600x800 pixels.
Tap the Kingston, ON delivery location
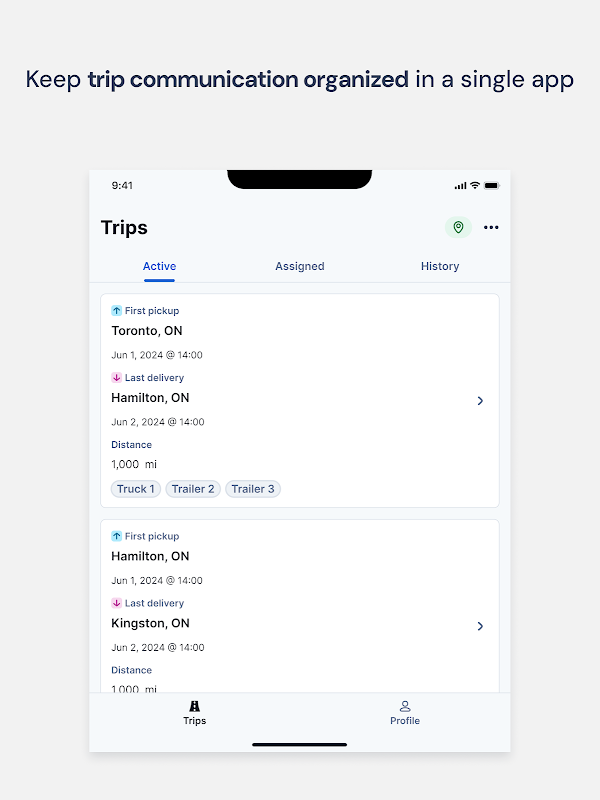[x=150, y=623]
